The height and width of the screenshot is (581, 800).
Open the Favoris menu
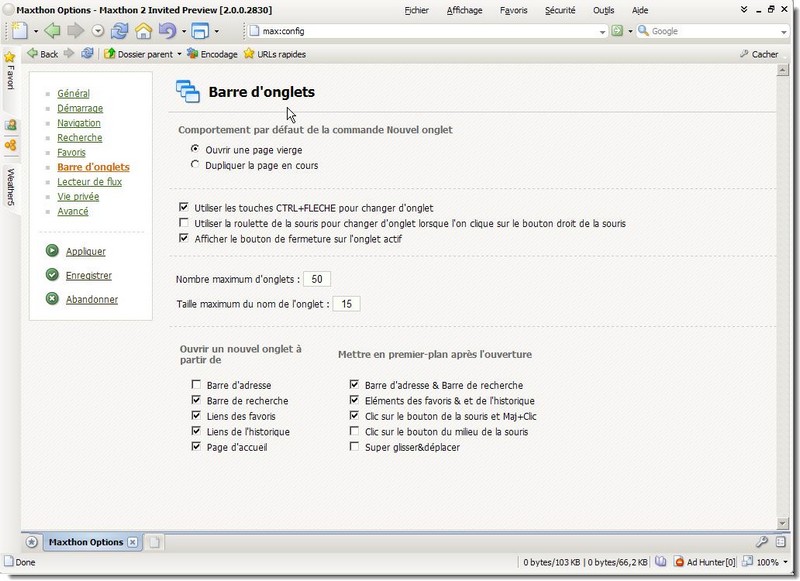[x=514, y=10]
